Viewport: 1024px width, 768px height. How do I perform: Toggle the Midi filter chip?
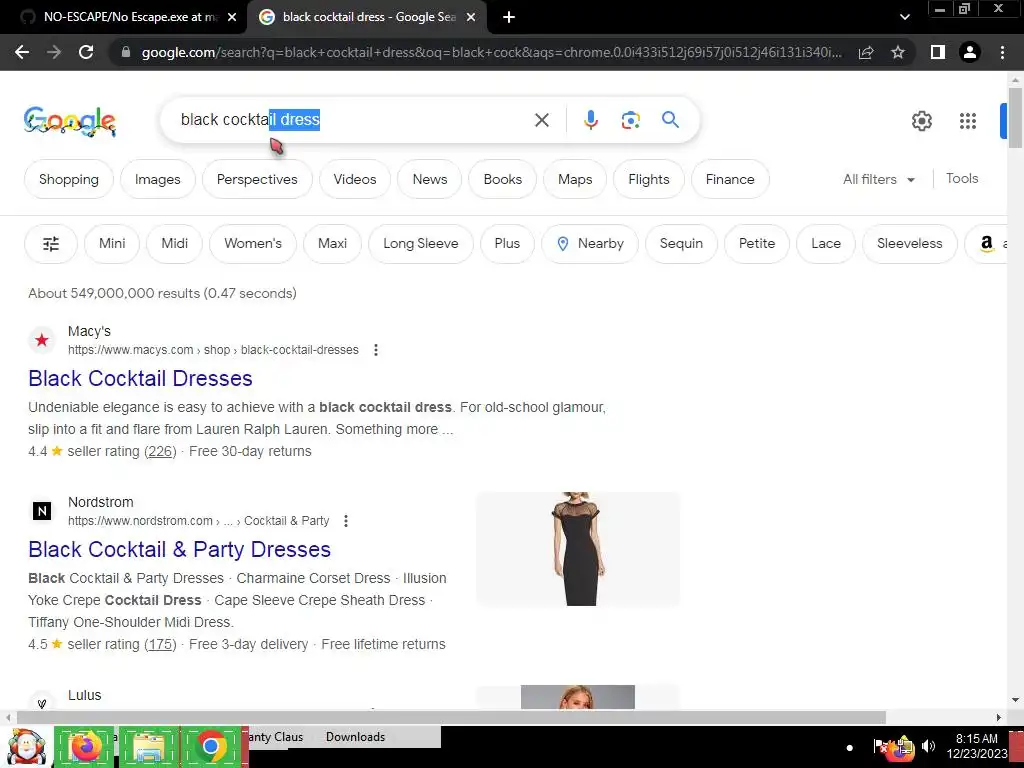point(174,244)
